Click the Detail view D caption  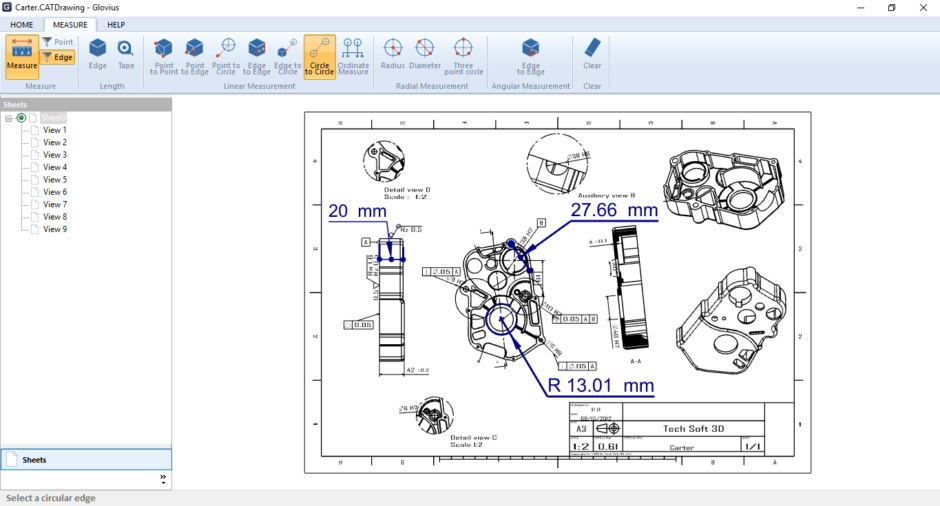[406, 193]
